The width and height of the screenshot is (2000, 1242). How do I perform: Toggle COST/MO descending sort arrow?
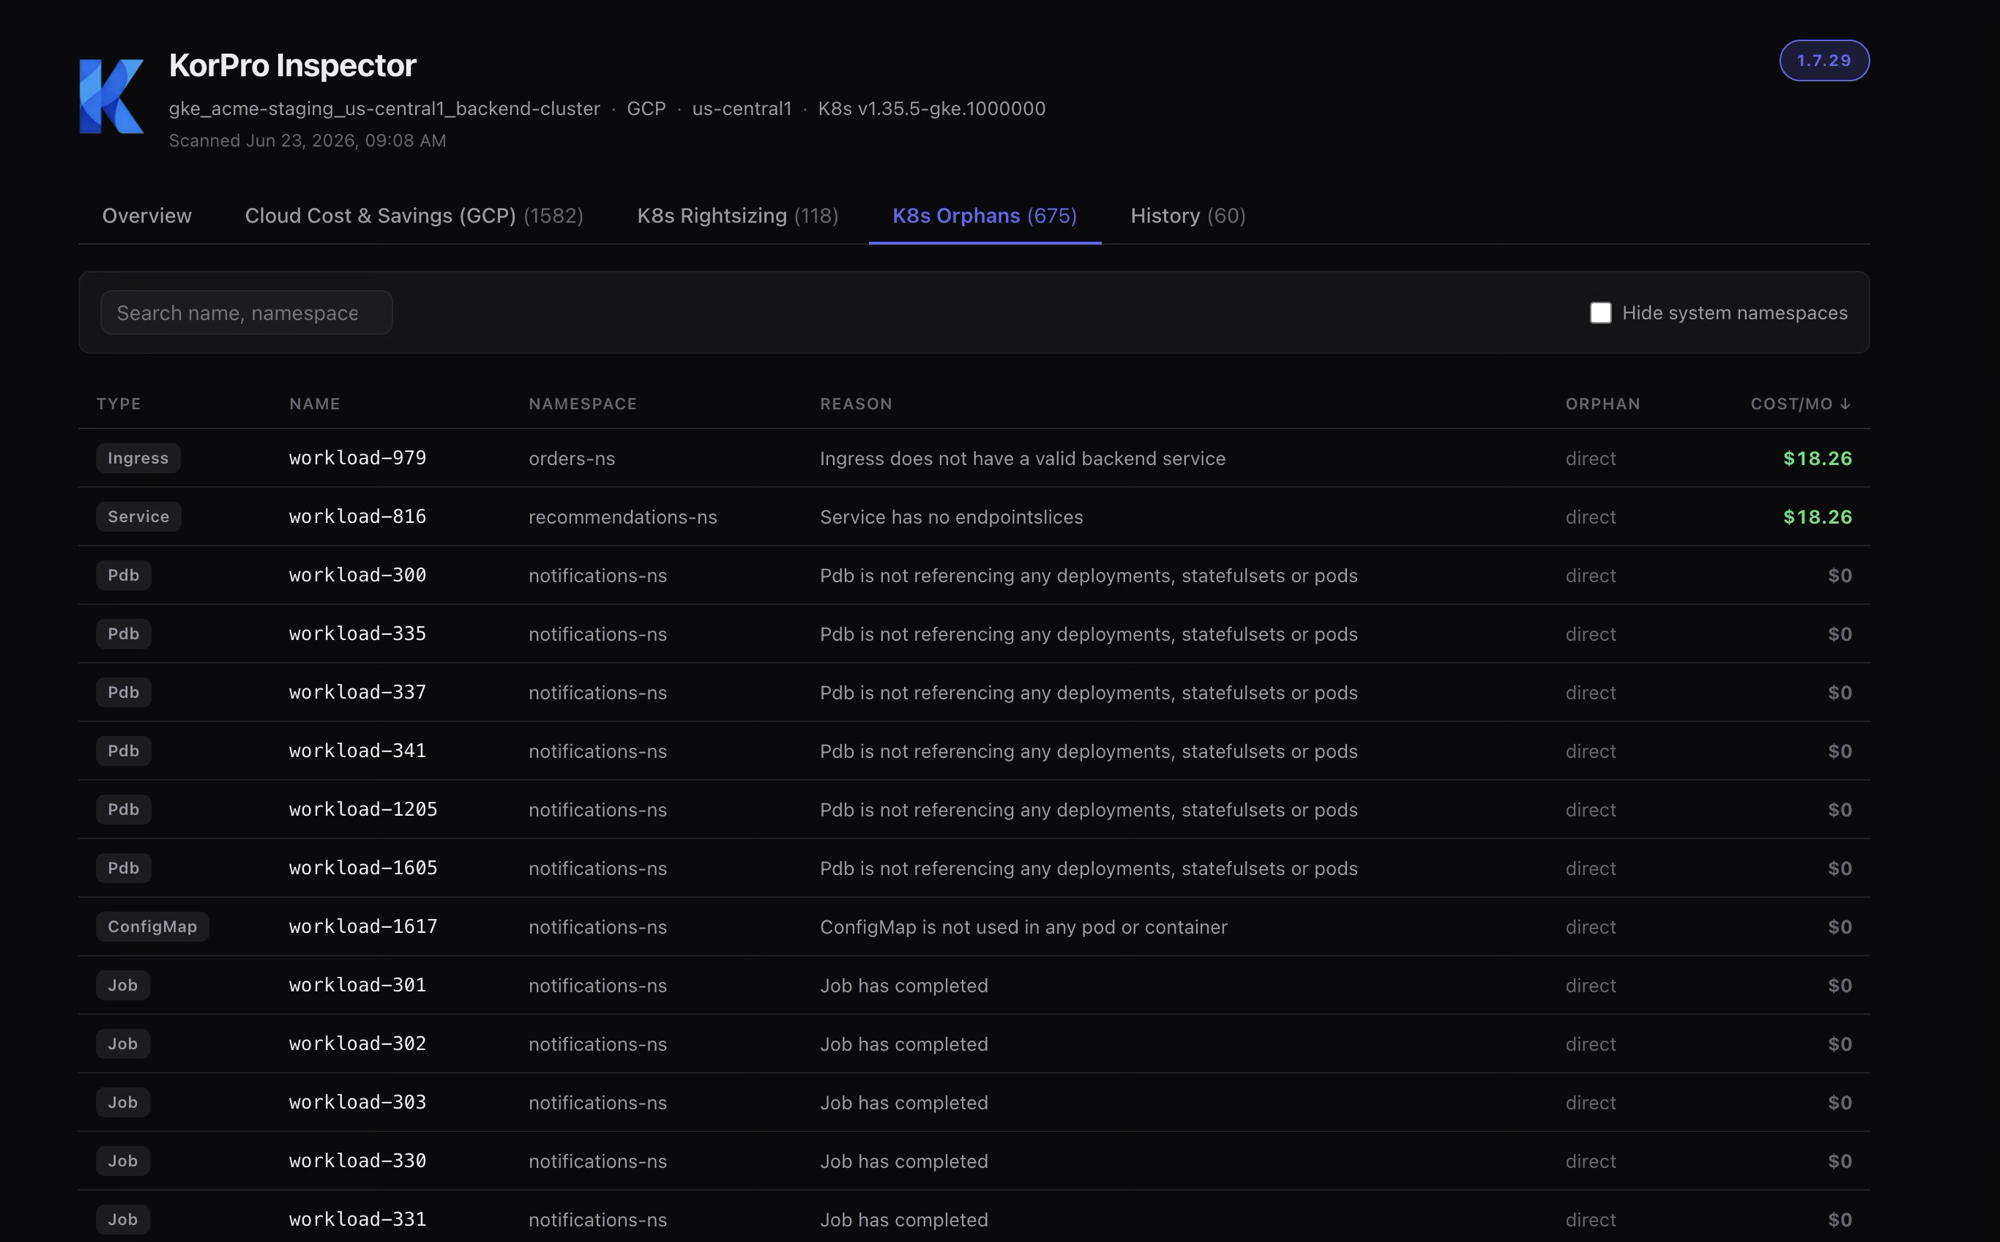(1845, 404)
